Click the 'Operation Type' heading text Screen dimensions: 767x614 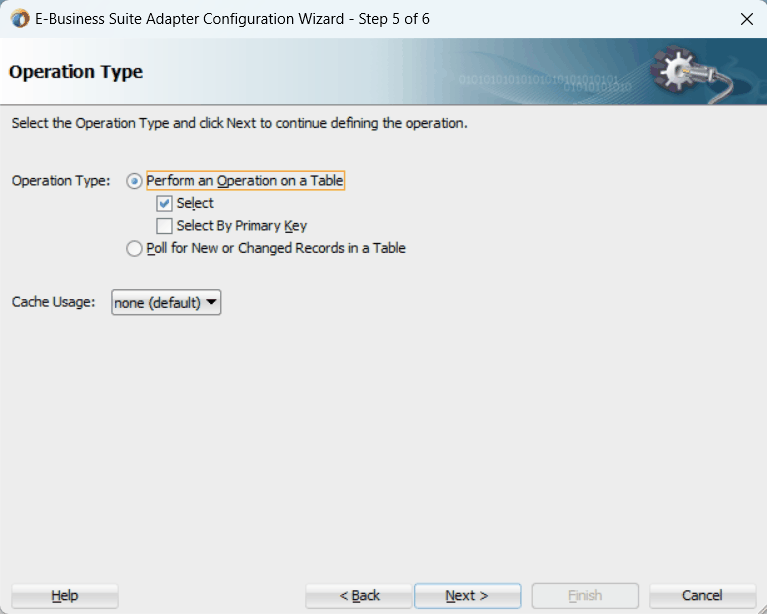76,71
